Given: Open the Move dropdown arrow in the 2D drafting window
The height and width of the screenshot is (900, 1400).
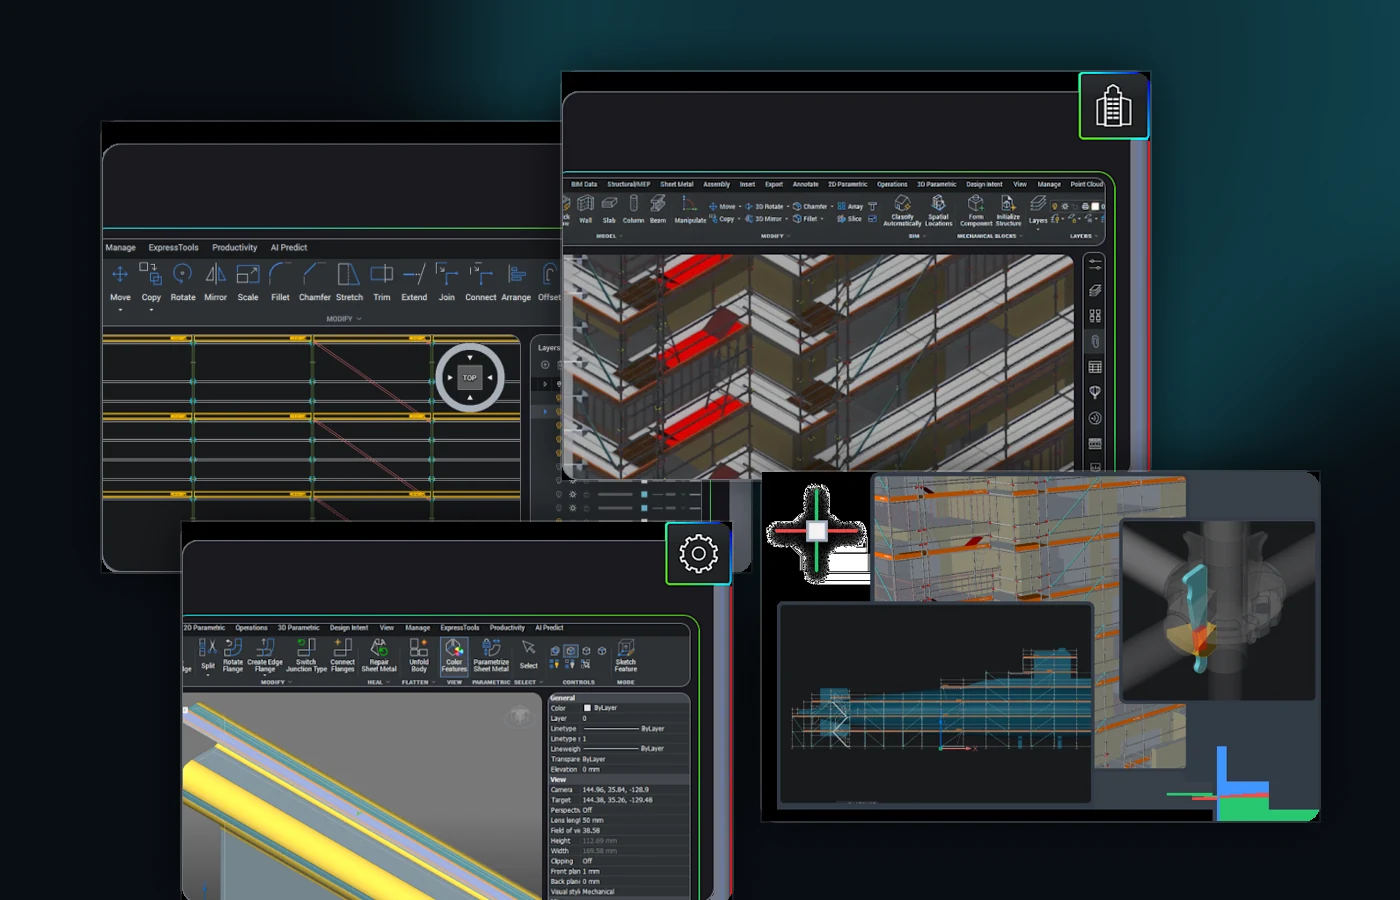Looking at the screenshot, I should click(x=120, y=310).
